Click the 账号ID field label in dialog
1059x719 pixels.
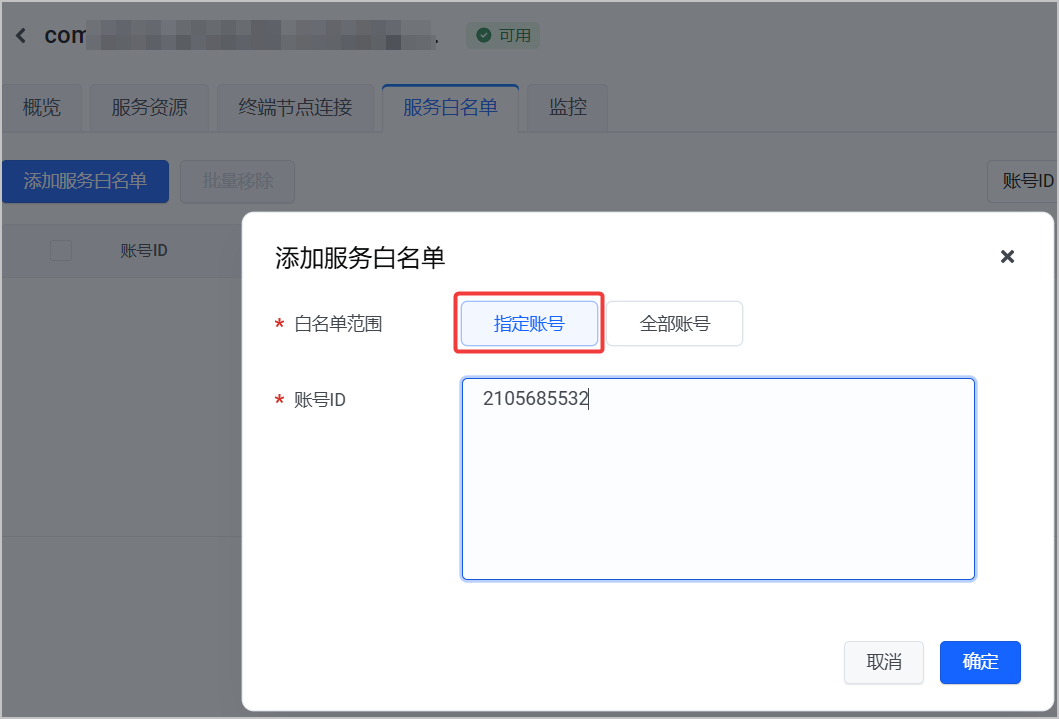pos(319,400)
